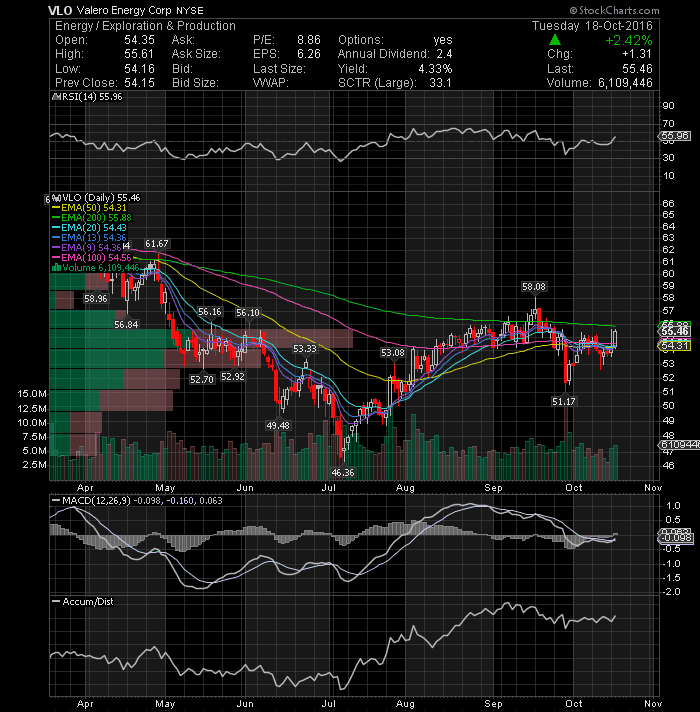The width and height of the screenshot is (700, 712).
Task: Click the Yield value 4.33%
Action: [435, 69]
